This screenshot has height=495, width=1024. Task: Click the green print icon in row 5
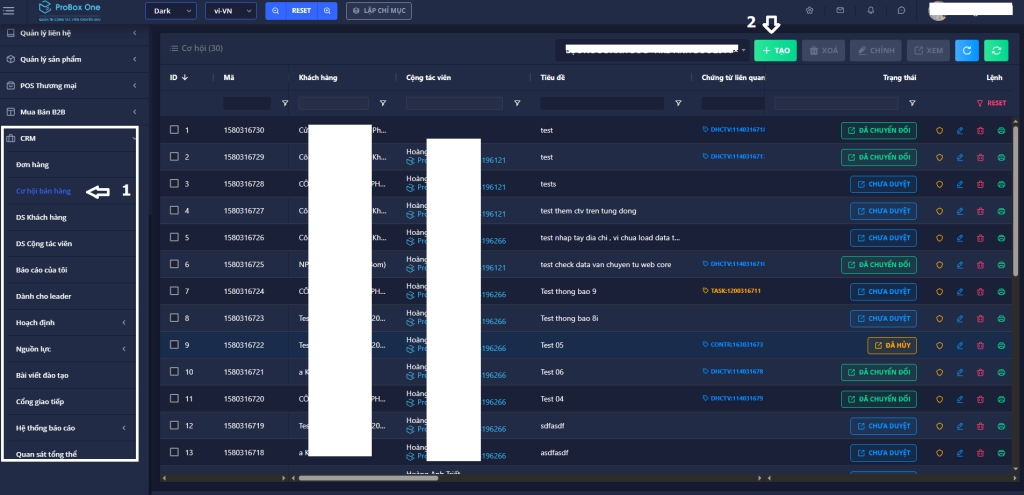point(1001,238)
